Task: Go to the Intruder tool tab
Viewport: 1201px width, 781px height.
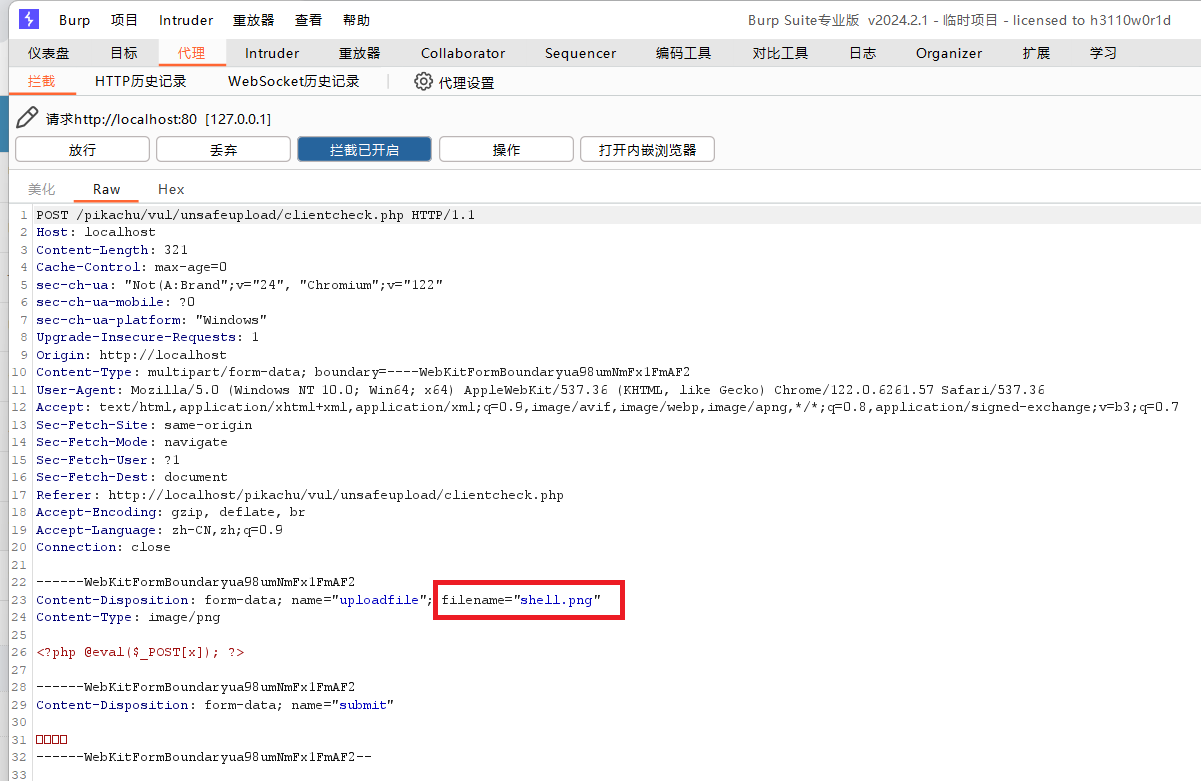Action: click(x=272, y=53)
